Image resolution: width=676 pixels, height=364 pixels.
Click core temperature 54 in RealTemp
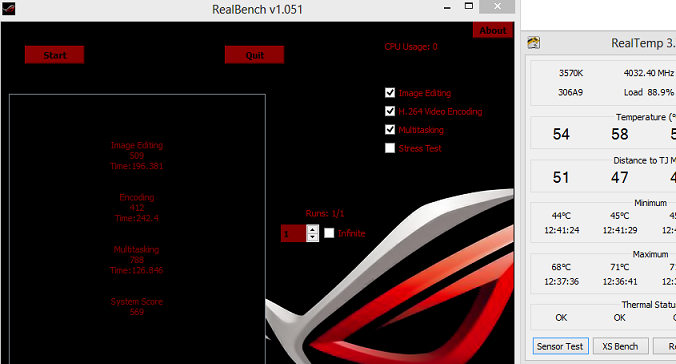561,134
